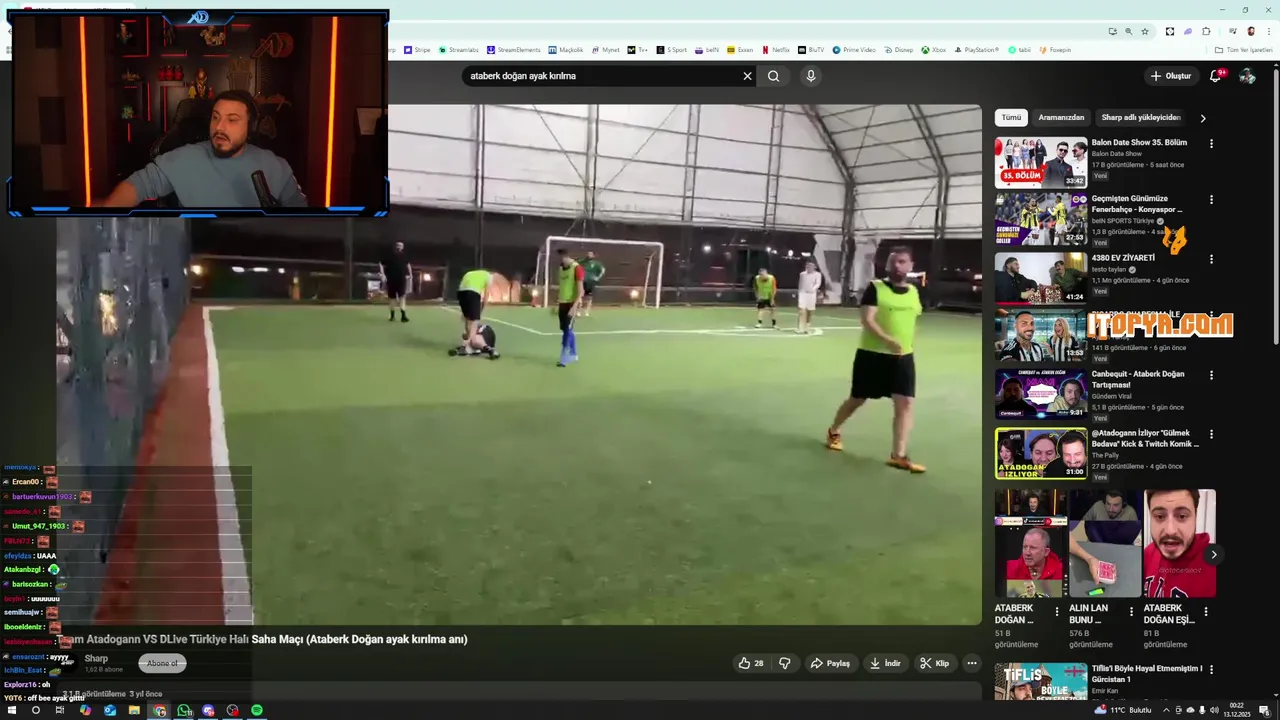Like the video with thumbs up

point(751,663)
